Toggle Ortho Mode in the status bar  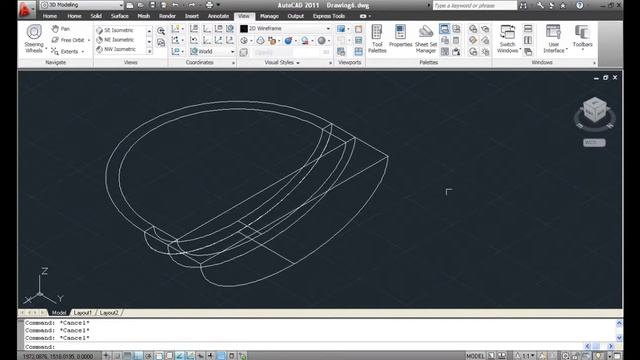tap(138, 356)
